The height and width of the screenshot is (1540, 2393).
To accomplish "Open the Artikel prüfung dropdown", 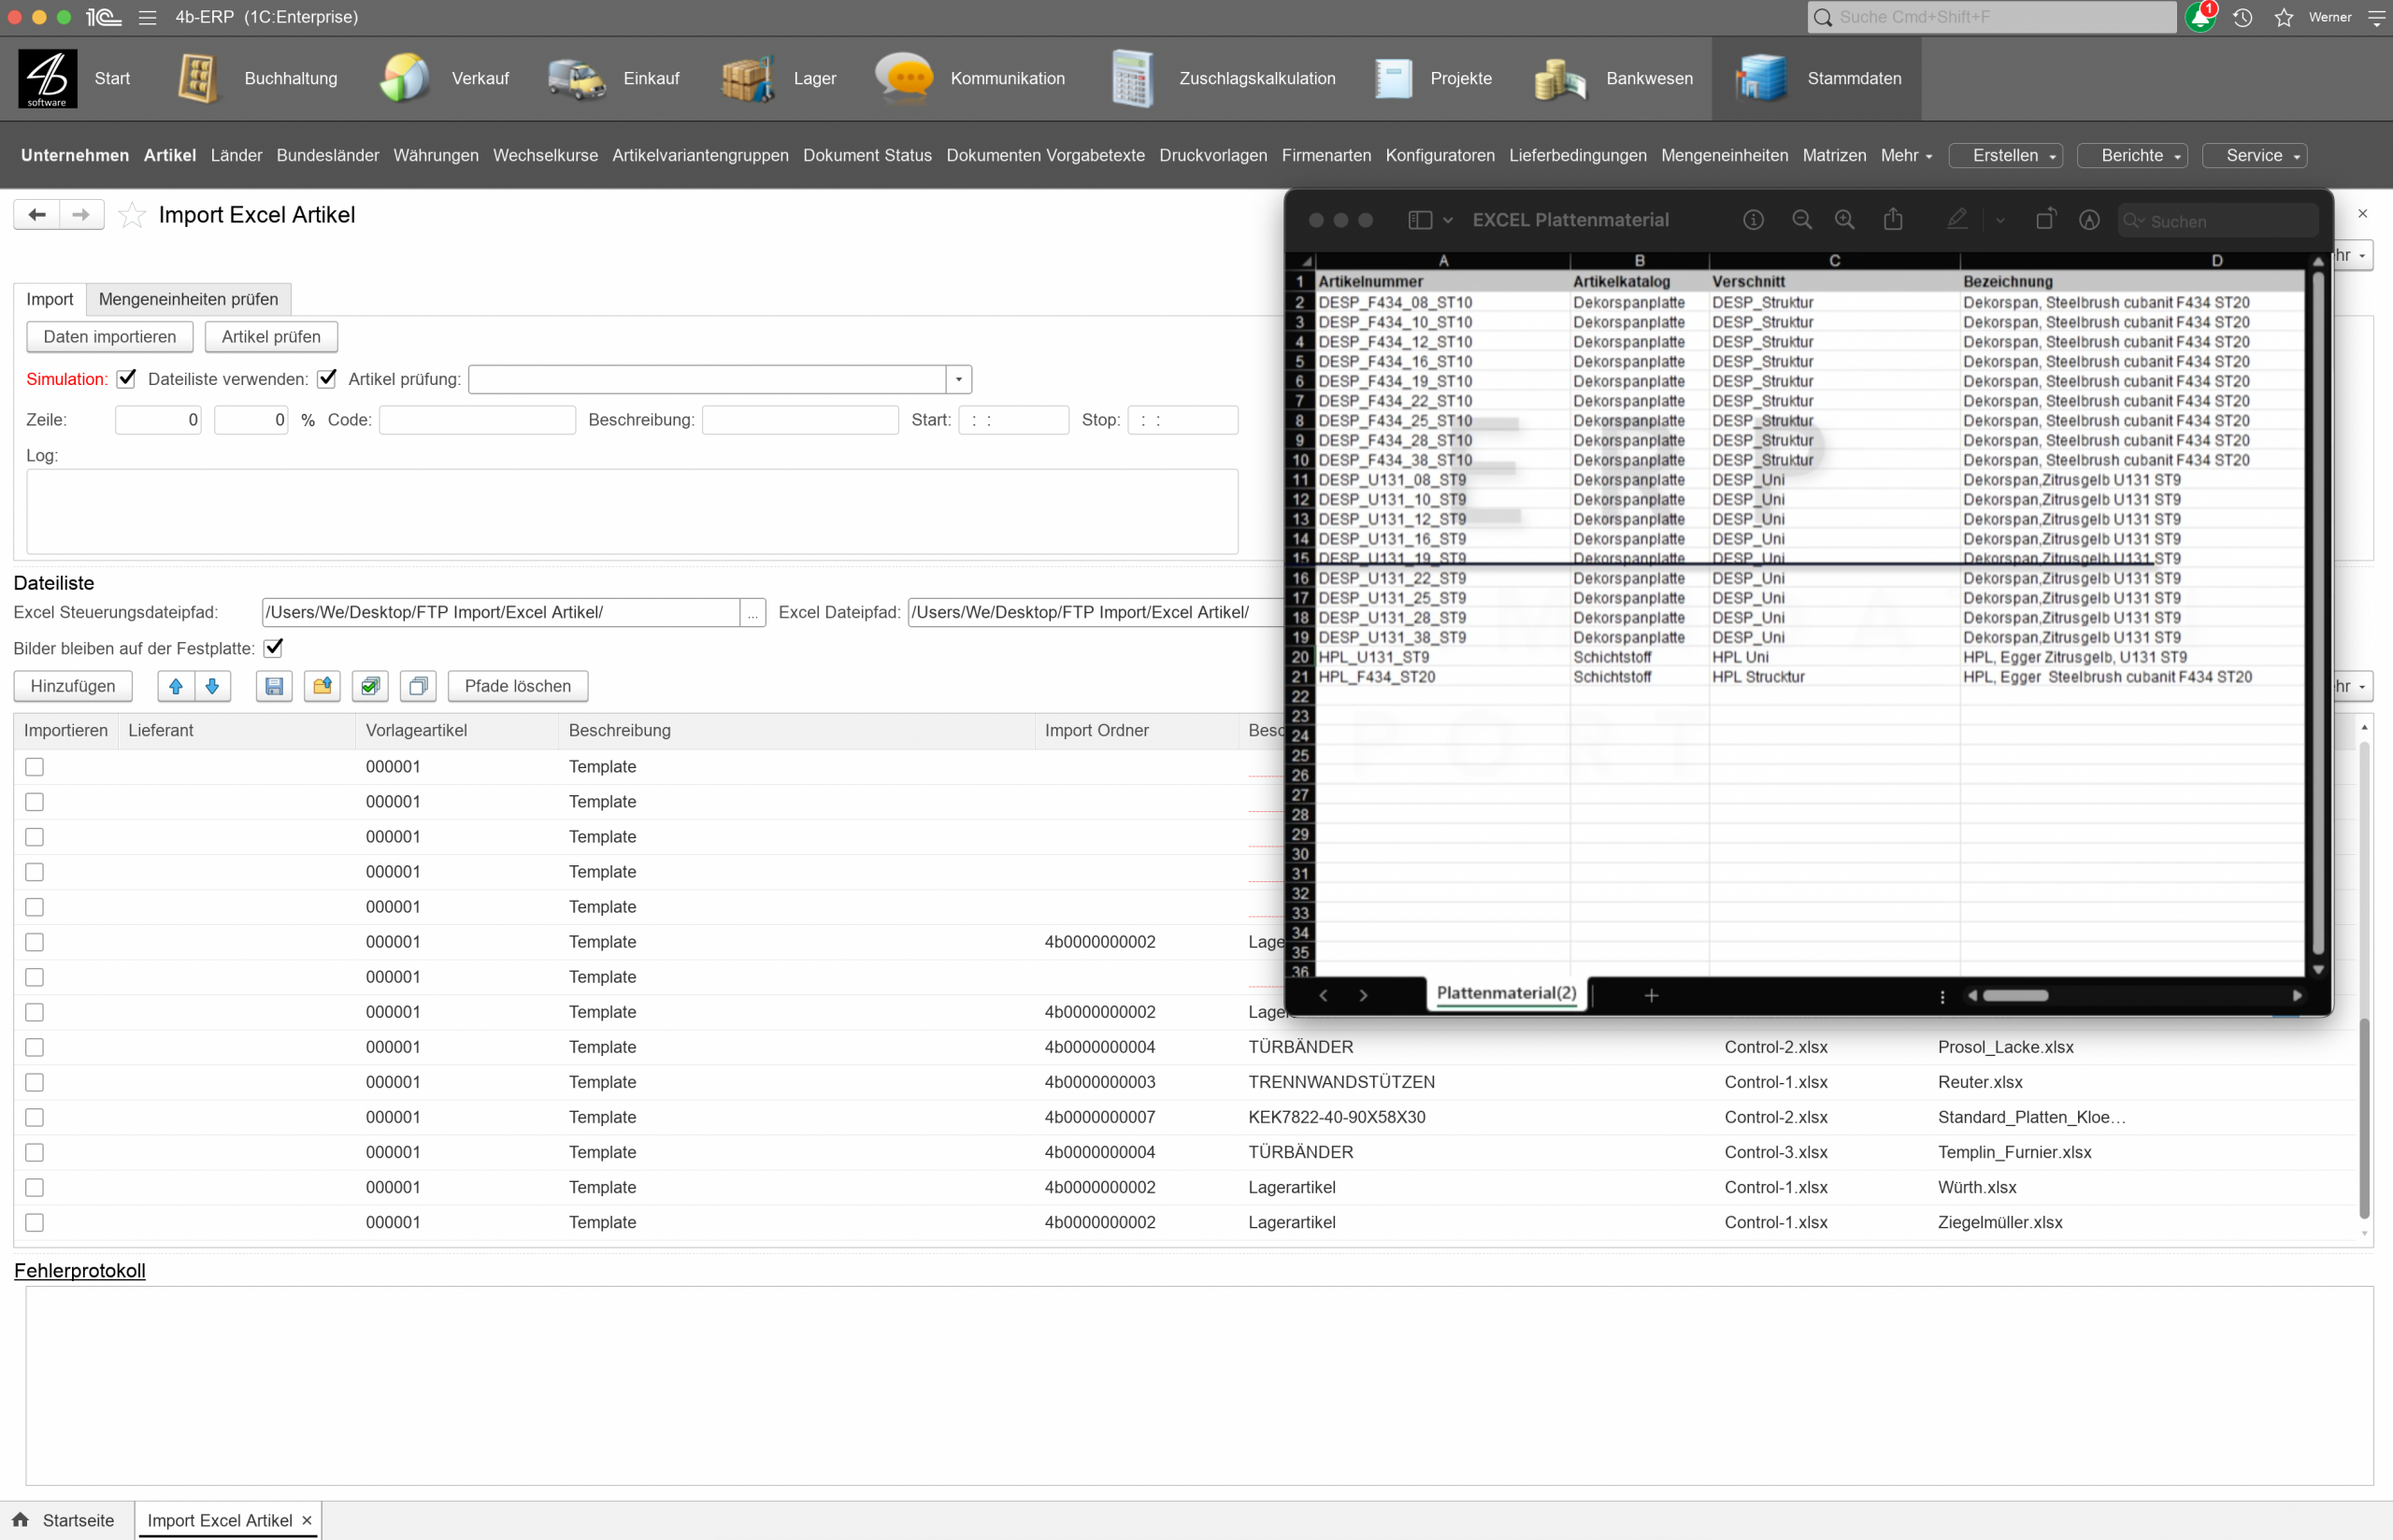I will point(957,379).
